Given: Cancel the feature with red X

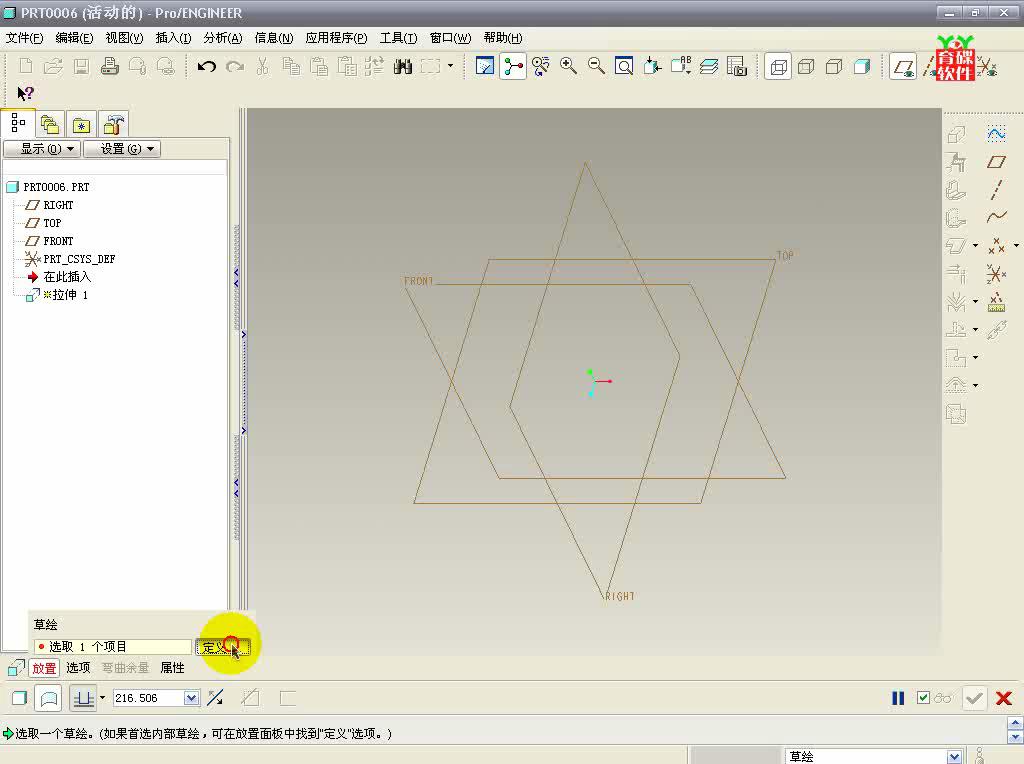Looking at the screenshot, I should (1003, 698).
